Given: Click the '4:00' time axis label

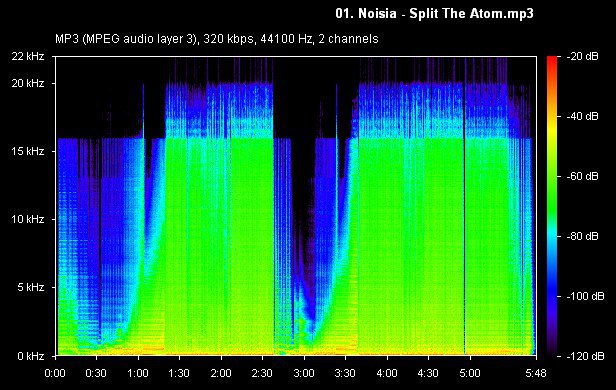Looking at the screenshot, I should 387,373.
